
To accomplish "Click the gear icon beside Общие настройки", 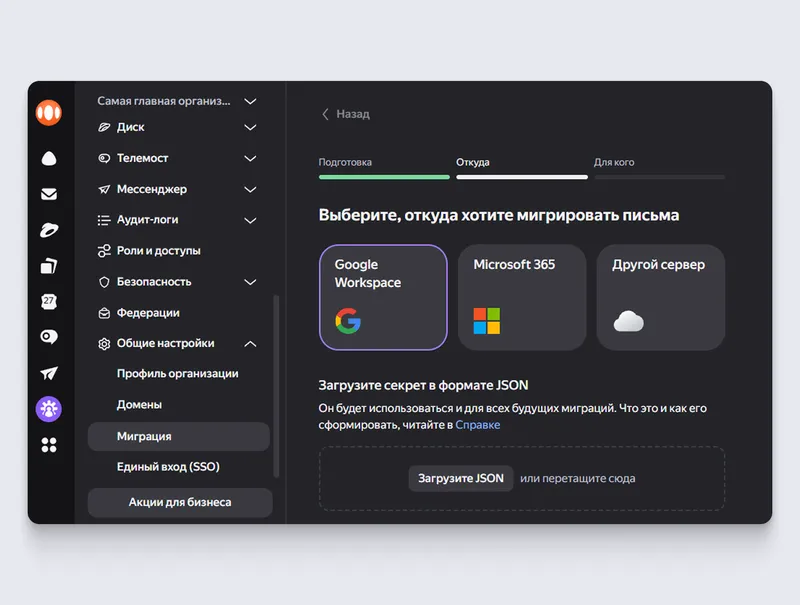I will [104, 344].
